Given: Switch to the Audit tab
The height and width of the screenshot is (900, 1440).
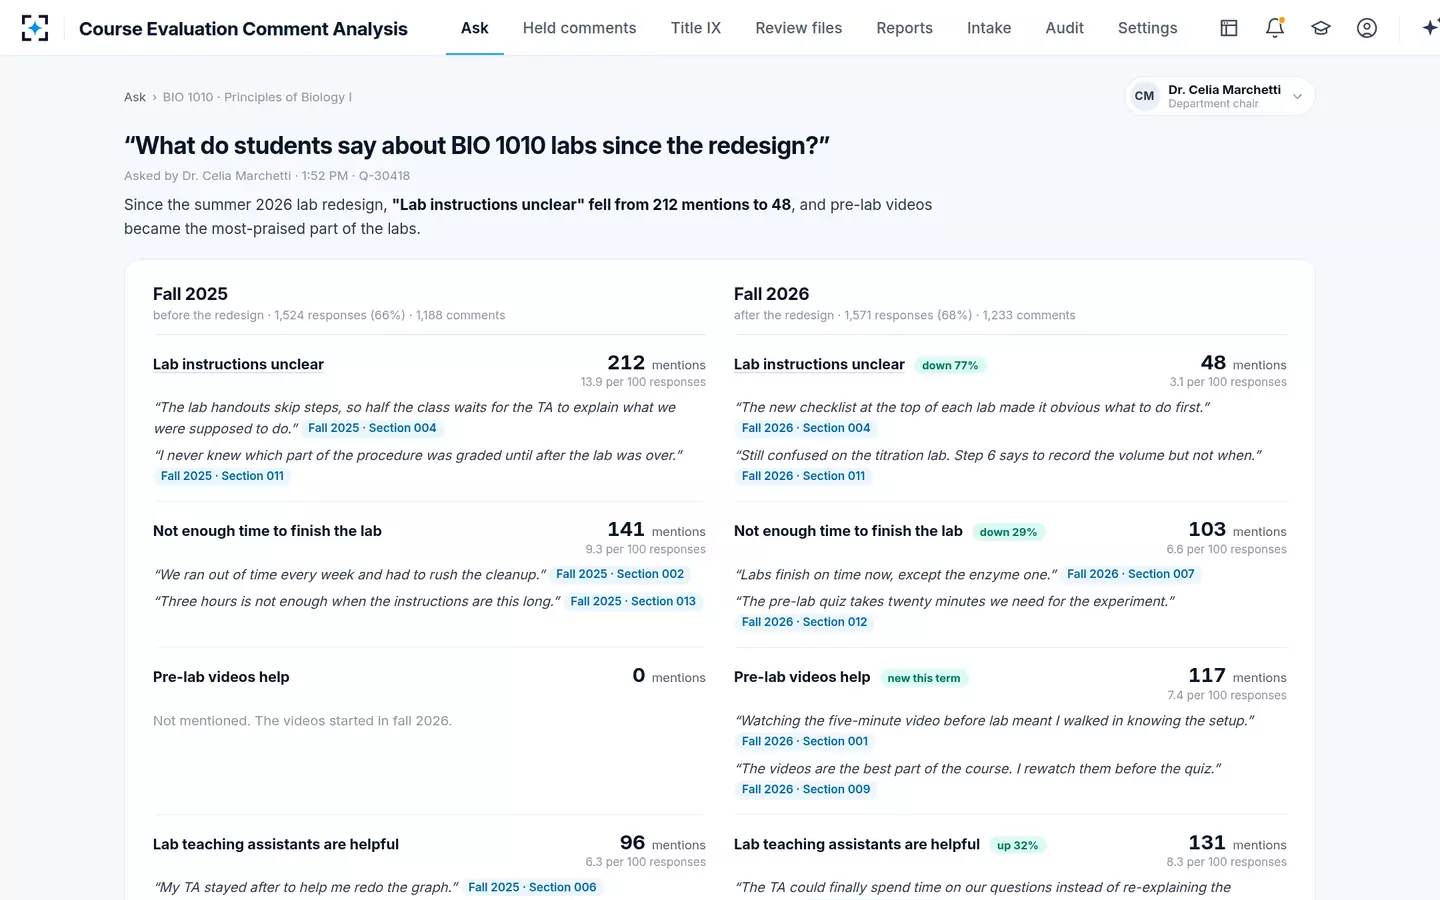Looking at the screenshot, I should [1065, 28].
